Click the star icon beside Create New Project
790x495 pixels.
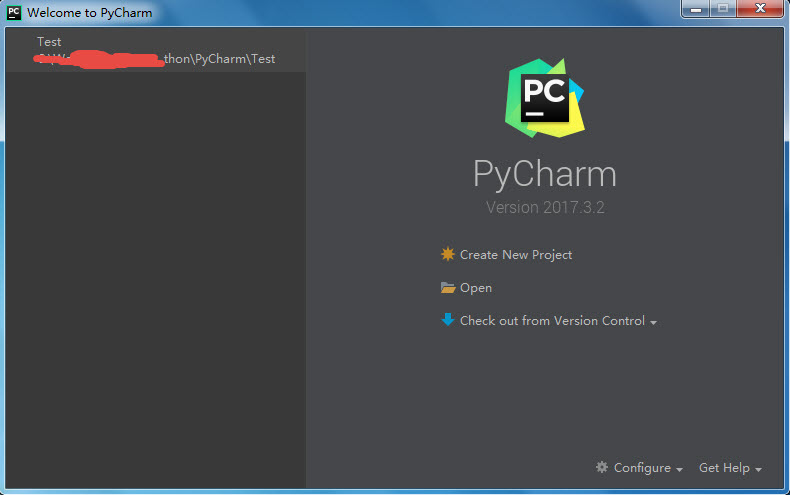coord(448,254)
